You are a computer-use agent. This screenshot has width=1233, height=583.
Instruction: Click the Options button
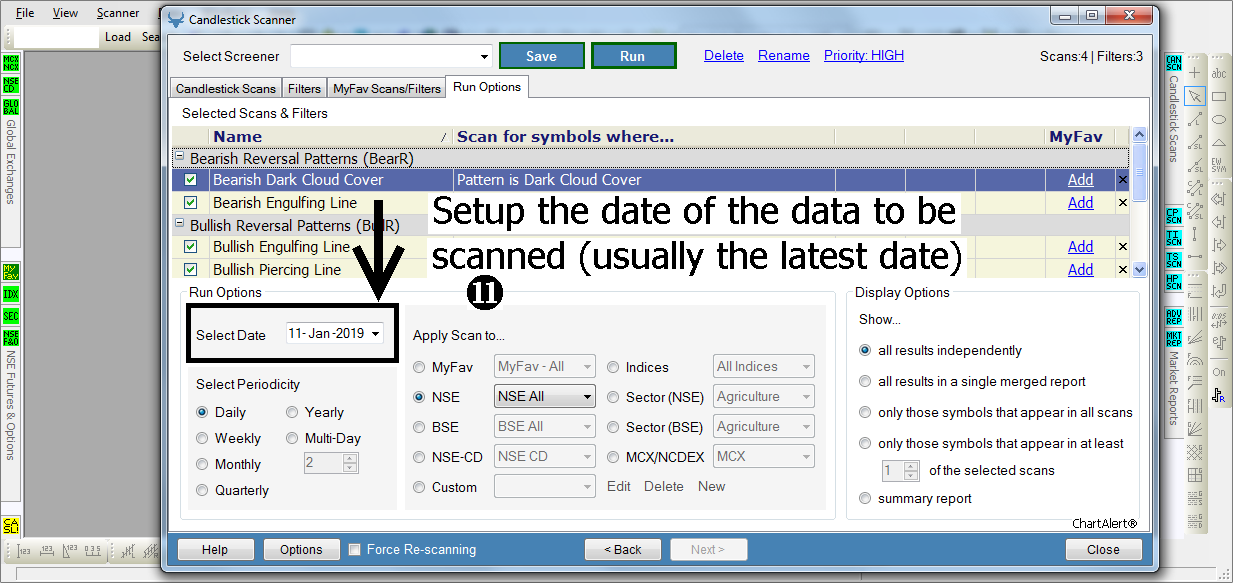301,549
